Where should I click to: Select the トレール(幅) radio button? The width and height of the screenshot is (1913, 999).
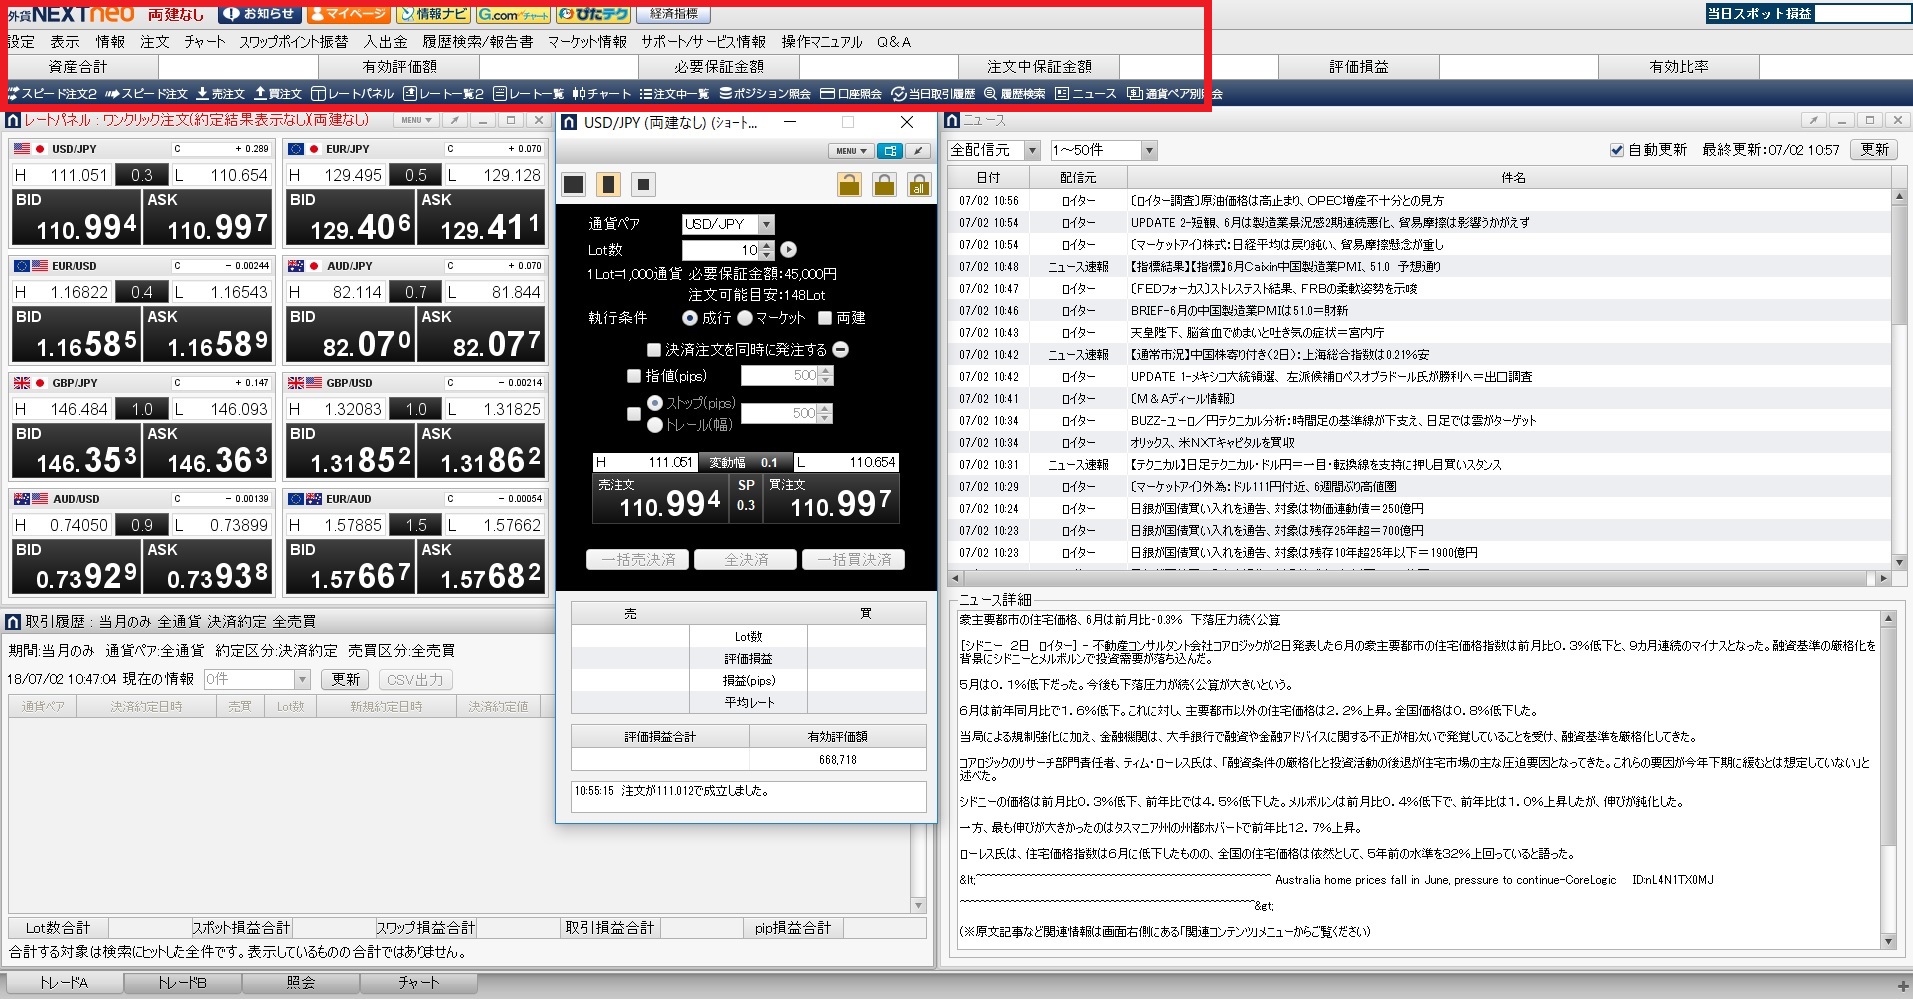pyautogui.click(x=655, y=425)
